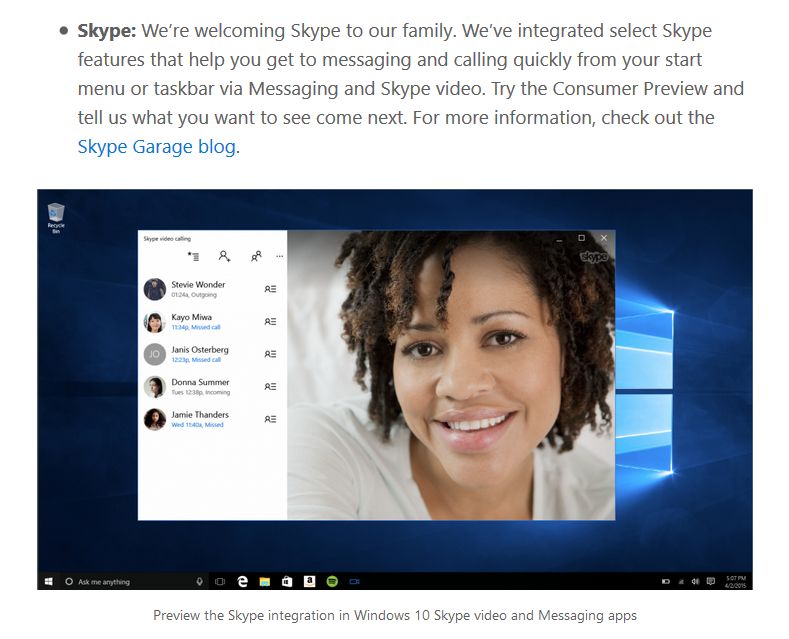Click the 'Ask me anything' search box
Viewport: 789px width, 639px height.
click(x=133, y=582)
